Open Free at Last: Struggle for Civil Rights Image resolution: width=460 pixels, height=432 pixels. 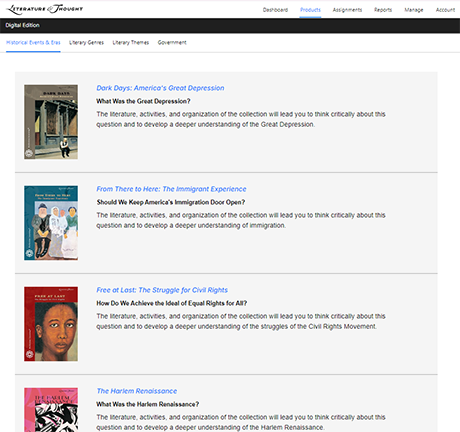pos(162,290)
